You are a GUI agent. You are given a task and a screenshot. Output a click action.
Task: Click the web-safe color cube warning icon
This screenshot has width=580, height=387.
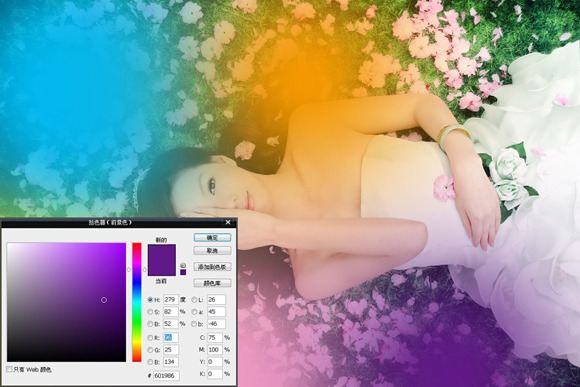tap(183, 265)
